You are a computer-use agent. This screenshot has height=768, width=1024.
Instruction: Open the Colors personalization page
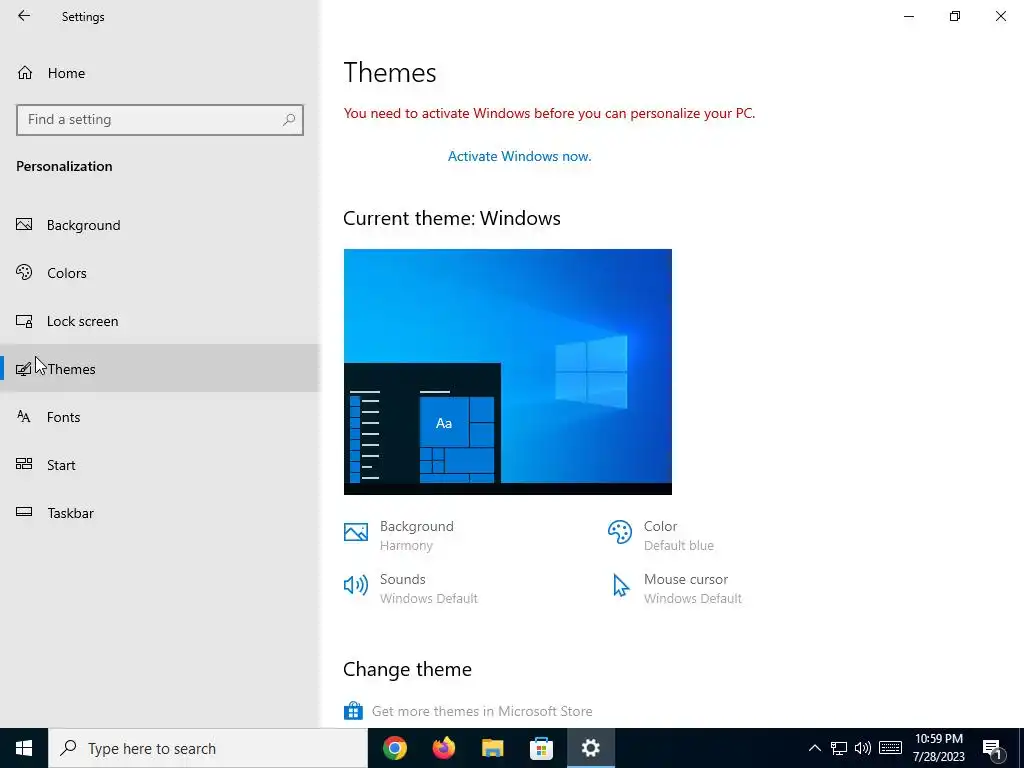[x=160, y=273]
